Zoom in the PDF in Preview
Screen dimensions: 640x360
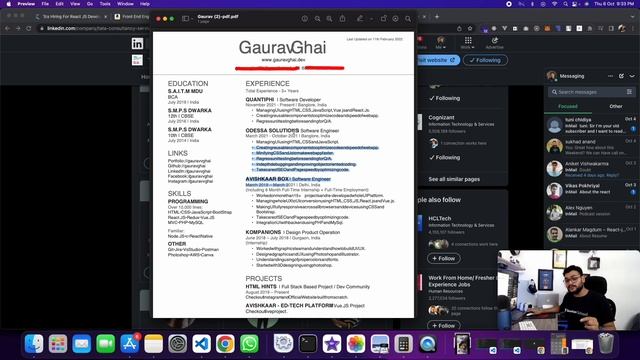[x=329, y=19]
